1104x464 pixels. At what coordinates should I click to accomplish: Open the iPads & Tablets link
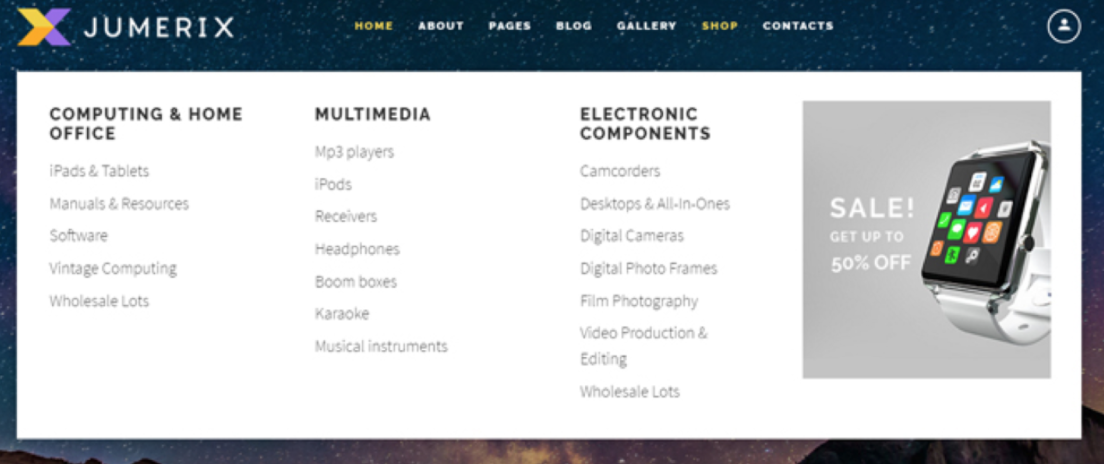[99, 171]
